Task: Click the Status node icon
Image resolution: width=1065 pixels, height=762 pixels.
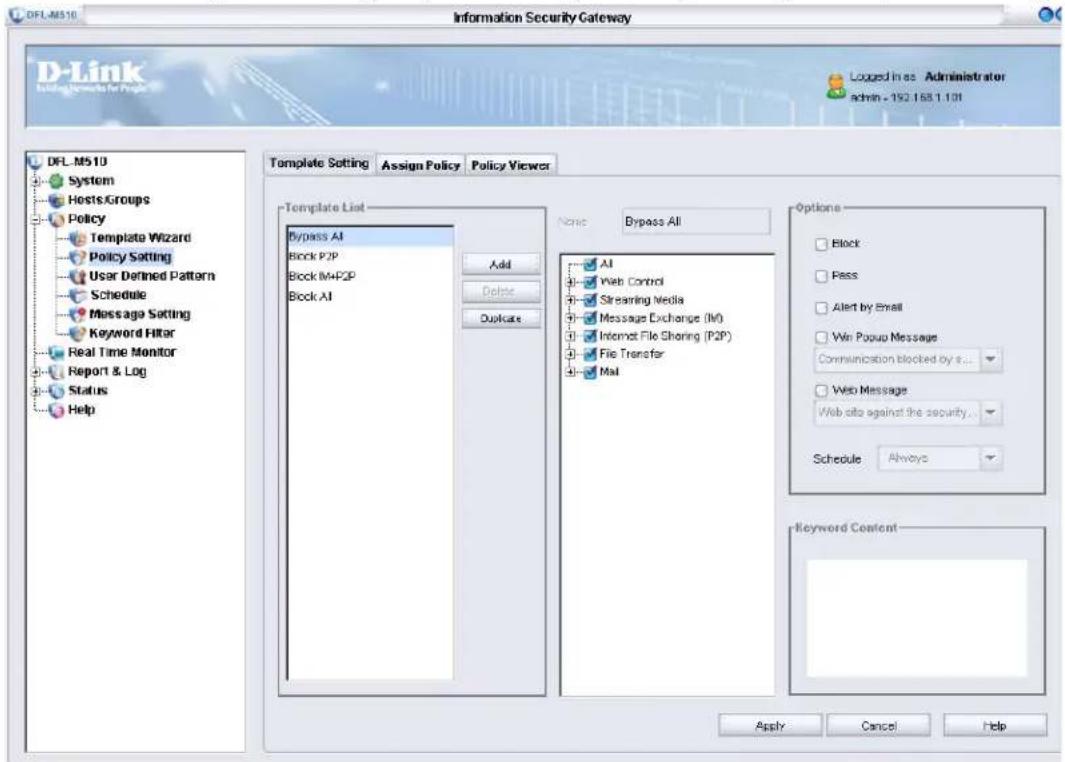Action: tap(56, 391)
